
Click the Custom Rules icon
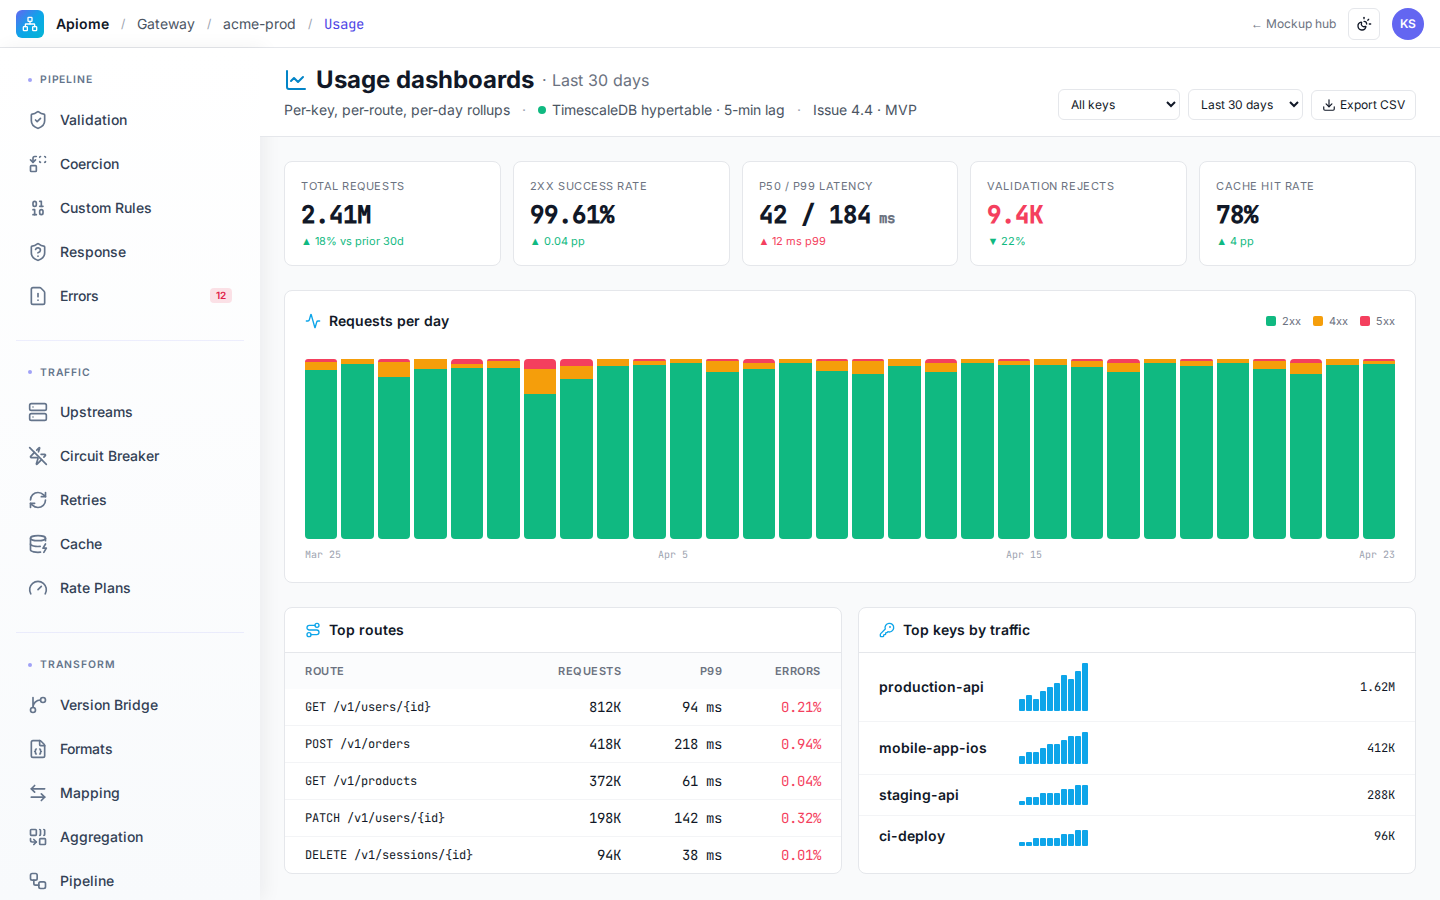38,208
